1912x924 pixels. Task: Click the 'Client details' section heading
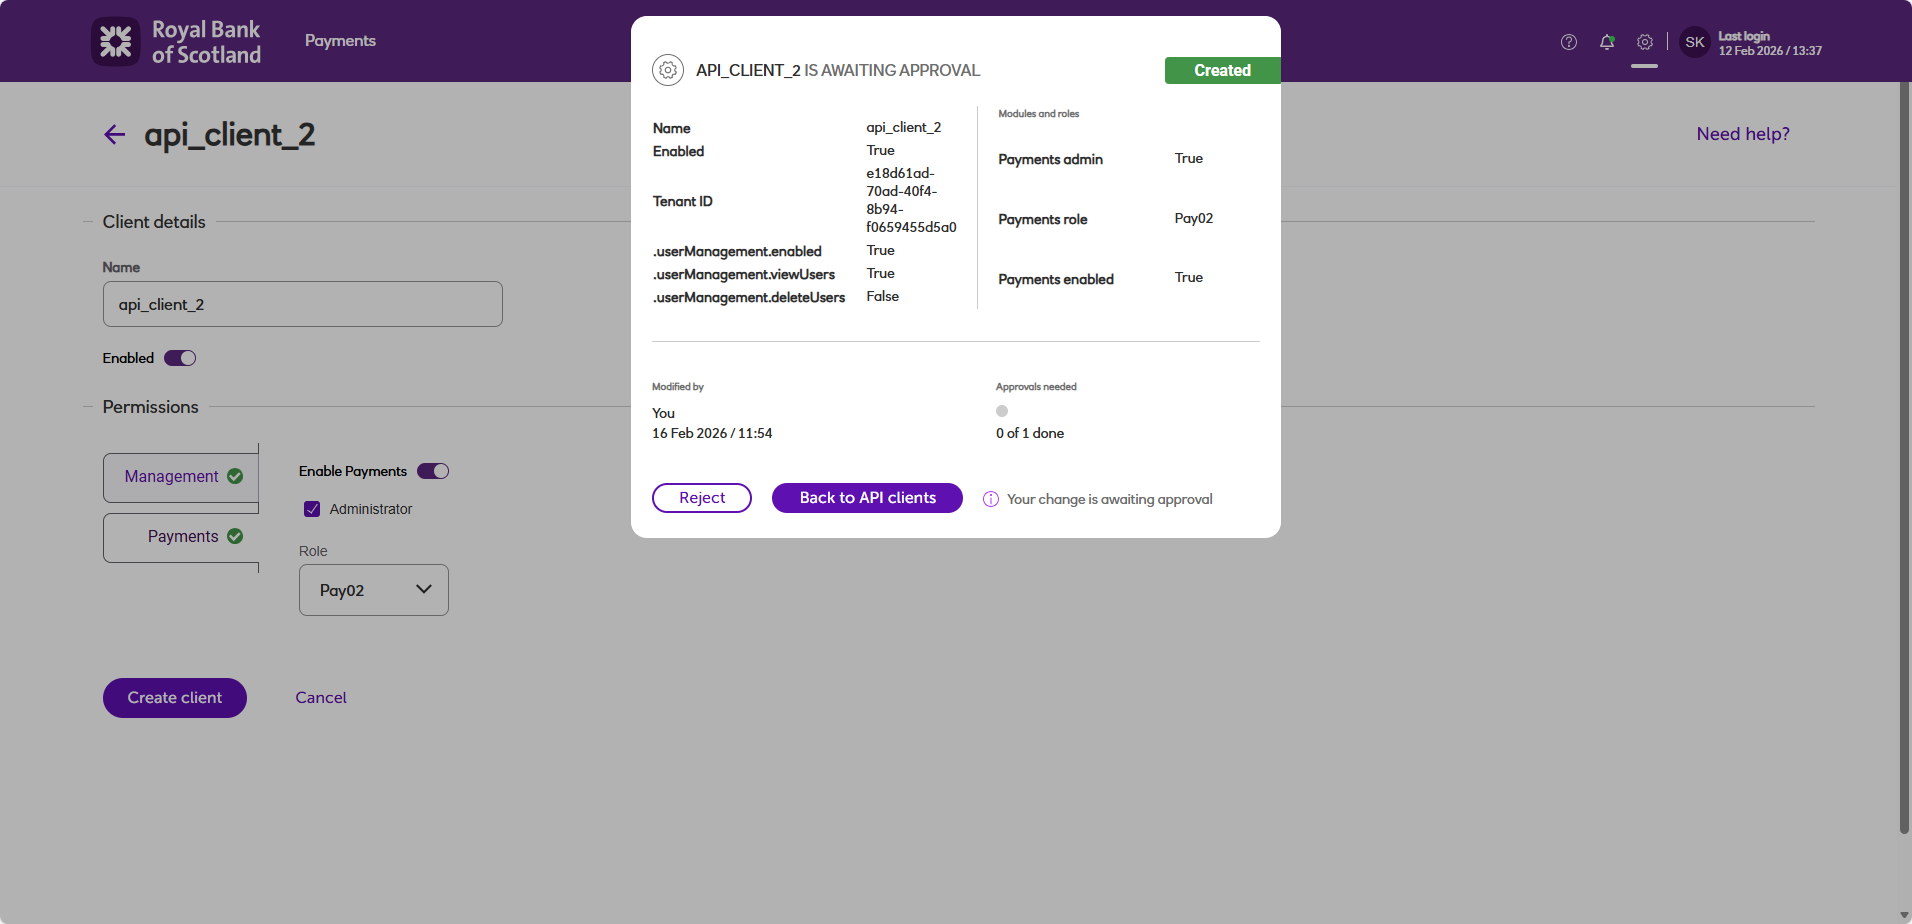154,222
